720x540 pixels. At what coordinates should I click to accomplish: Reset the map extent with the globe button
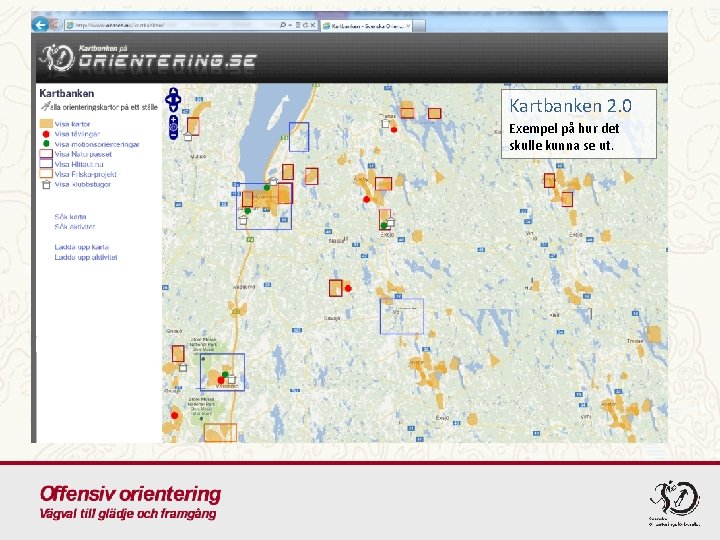pyautogui.click(x=173, y=127)
